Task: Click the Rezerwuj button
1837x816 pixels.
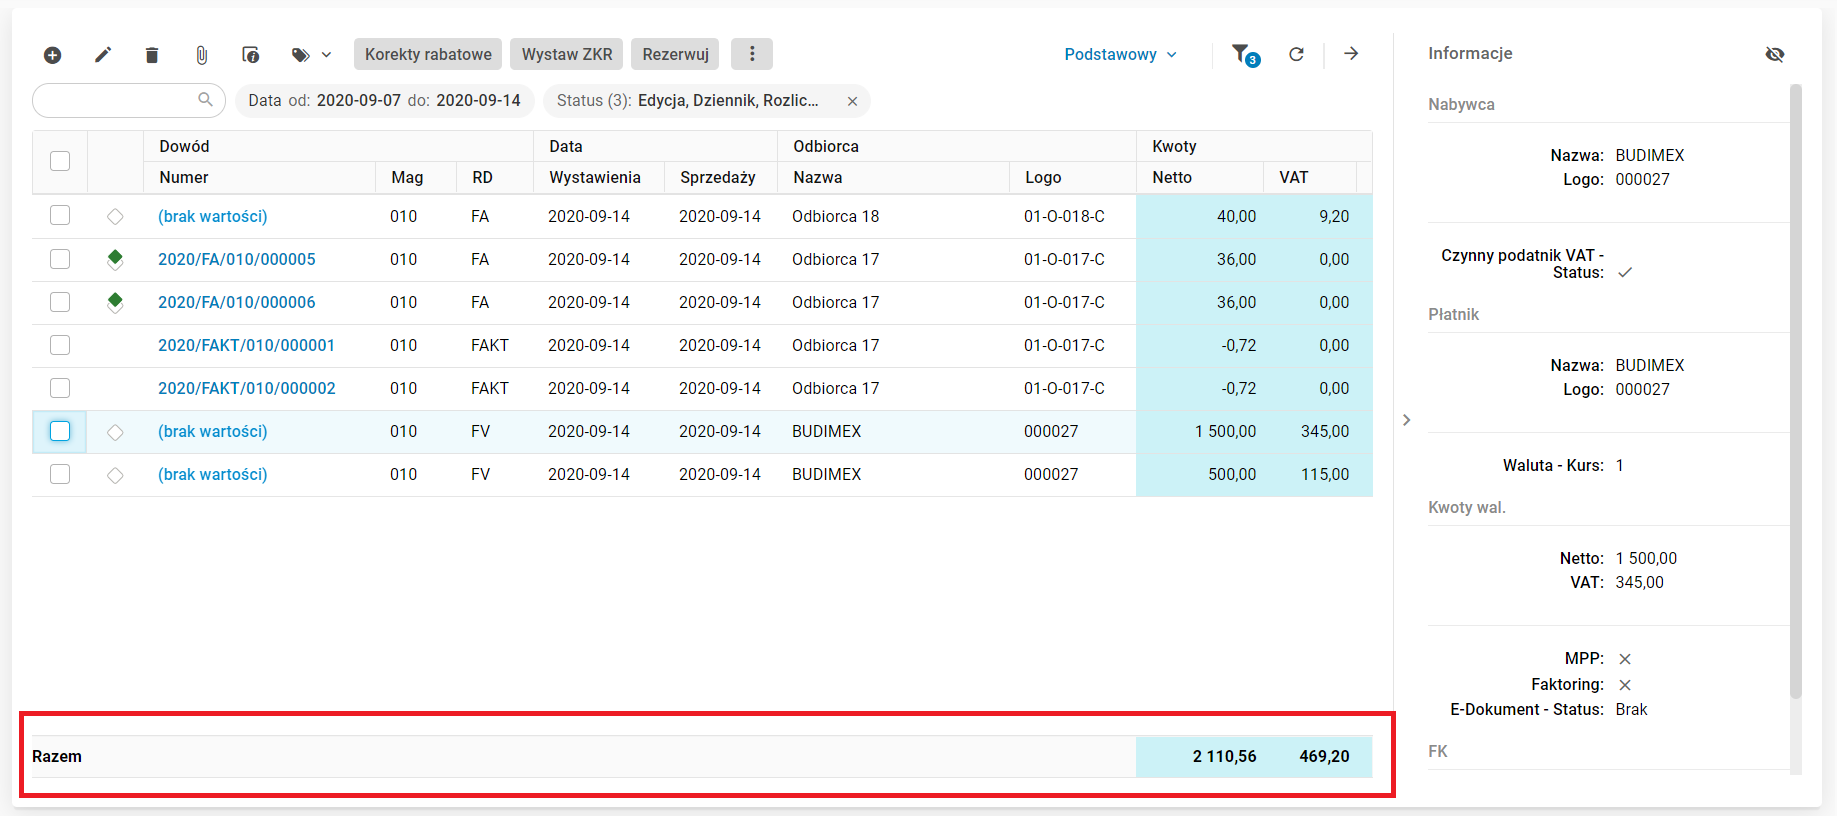Action: click(676, 54)
